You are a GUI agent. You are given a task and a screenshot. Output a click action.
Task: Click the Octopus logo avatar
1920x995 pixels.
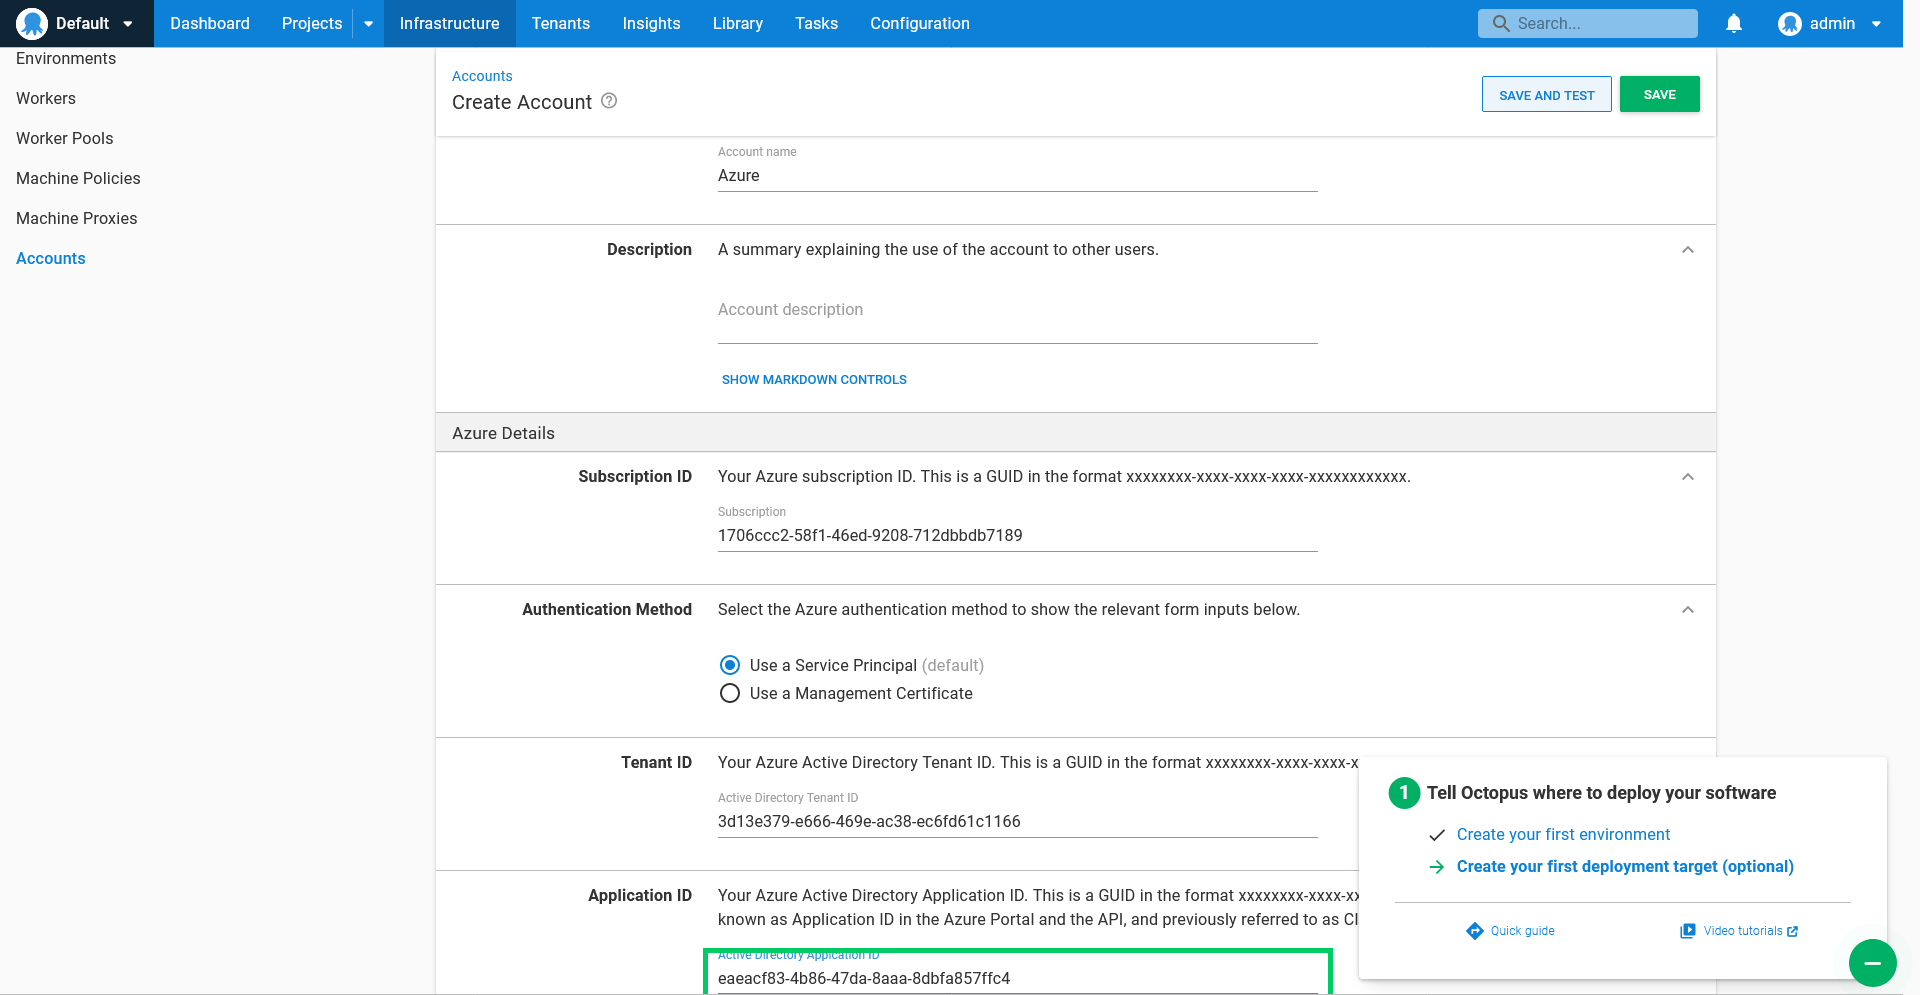(x=32, y=23)
